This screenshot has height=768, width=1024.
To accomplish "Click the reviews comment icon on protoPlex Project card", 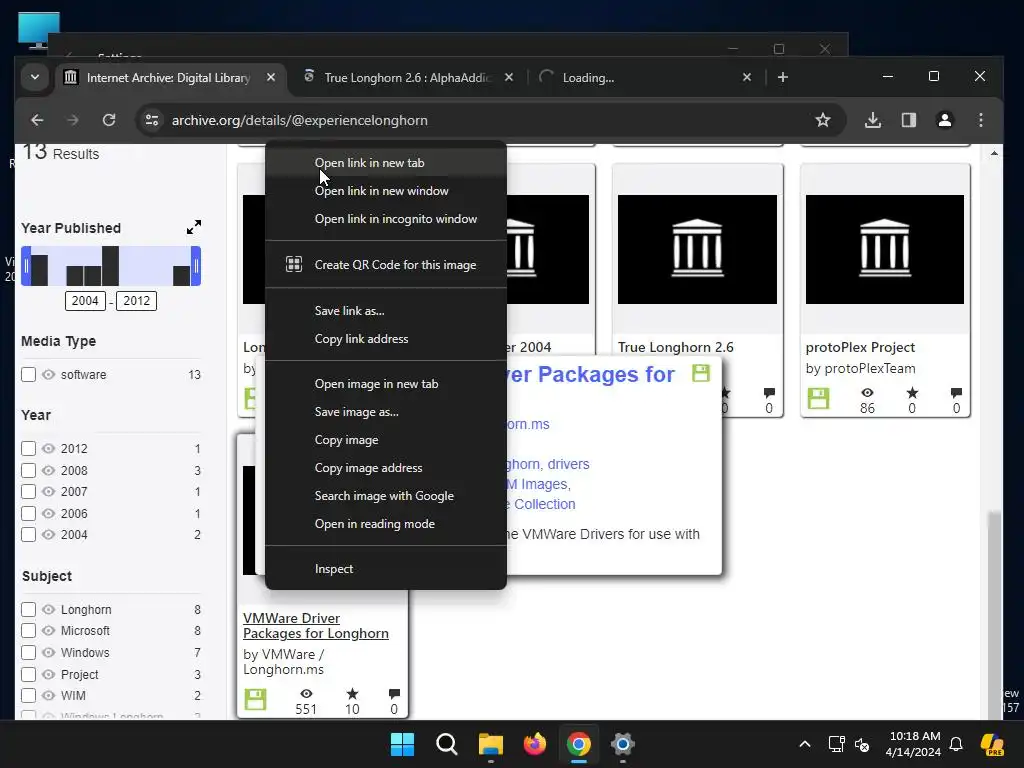I will point(956,392).
